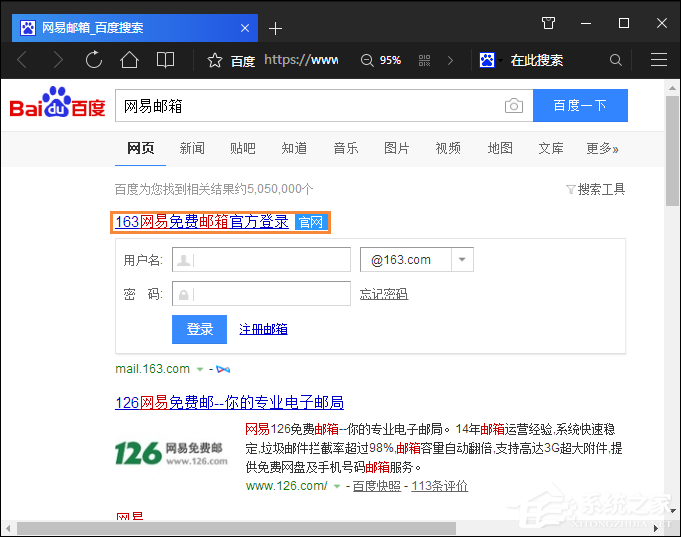Screen dimensions: 681x537
Task: Open the reading mode book icon
Action: 165,60
